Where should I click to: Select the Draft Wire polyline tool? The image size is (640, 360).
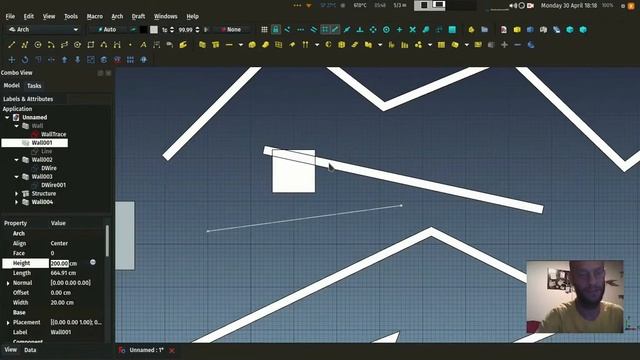pyautogui.click(x=24, y=45)
